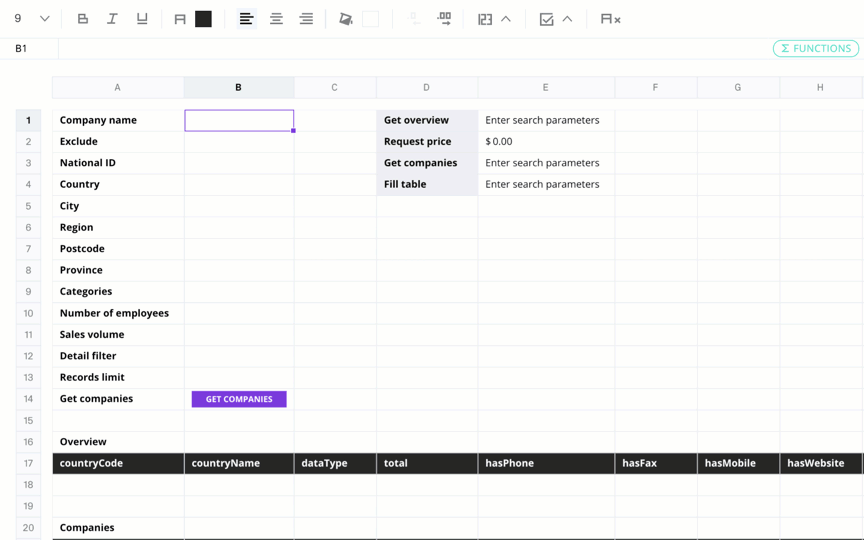This screenshot has width=864, height=540.
Task: Click the cell reference box B1
Action: (29, 48)
